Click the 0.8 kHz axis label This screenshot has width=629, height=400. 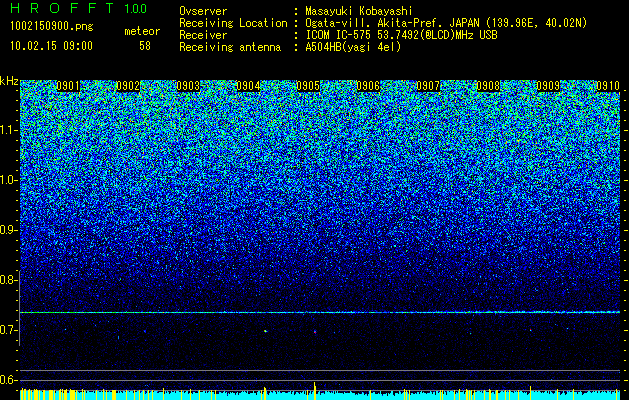point(8,280)
